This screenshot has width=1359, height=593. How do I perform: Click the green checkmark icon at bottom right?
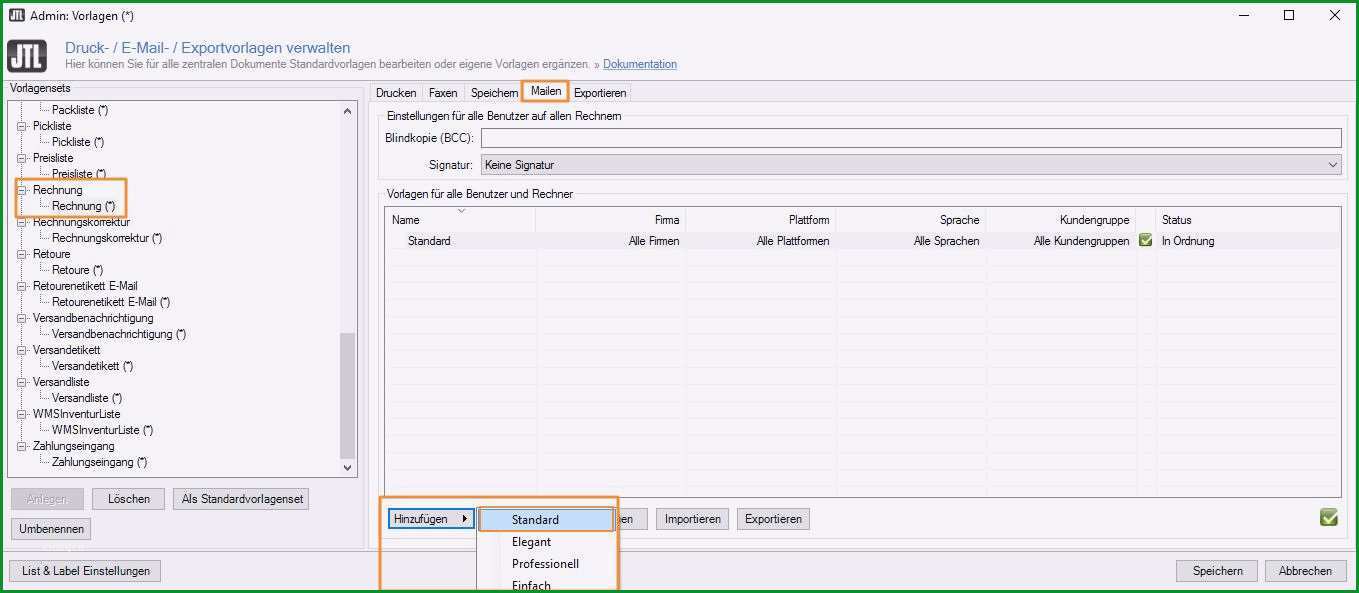pos(1328,517)
